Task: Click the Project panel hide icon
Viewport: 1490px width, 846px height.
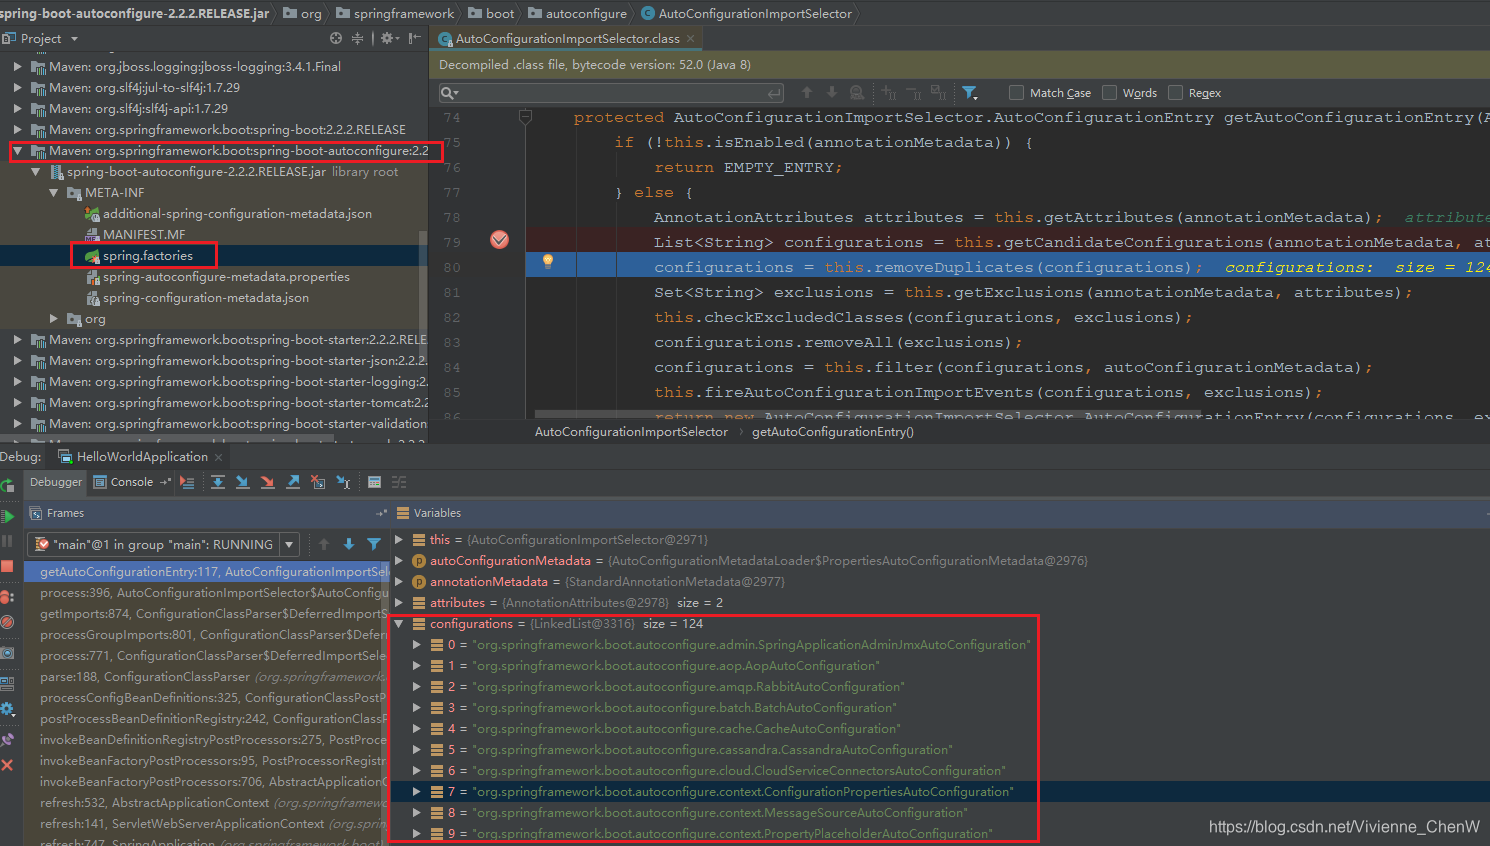Action: [x=415, y=38]
